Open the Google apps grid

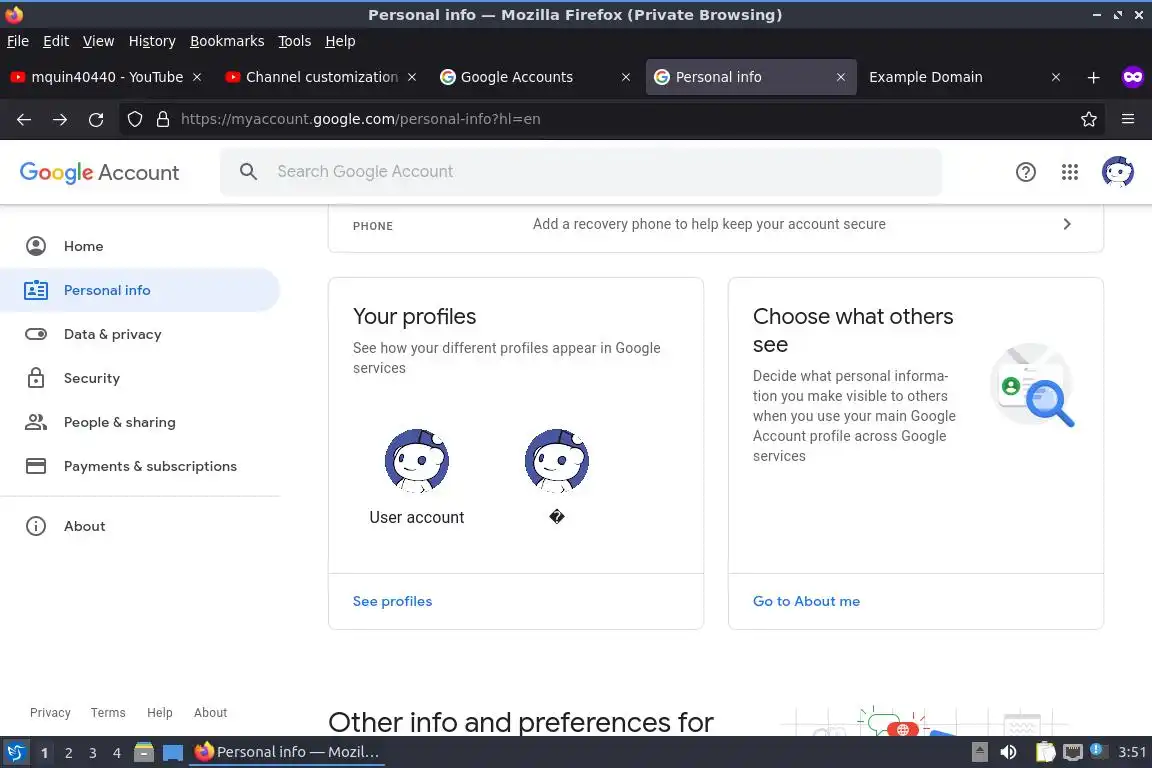coord(1070,172)
